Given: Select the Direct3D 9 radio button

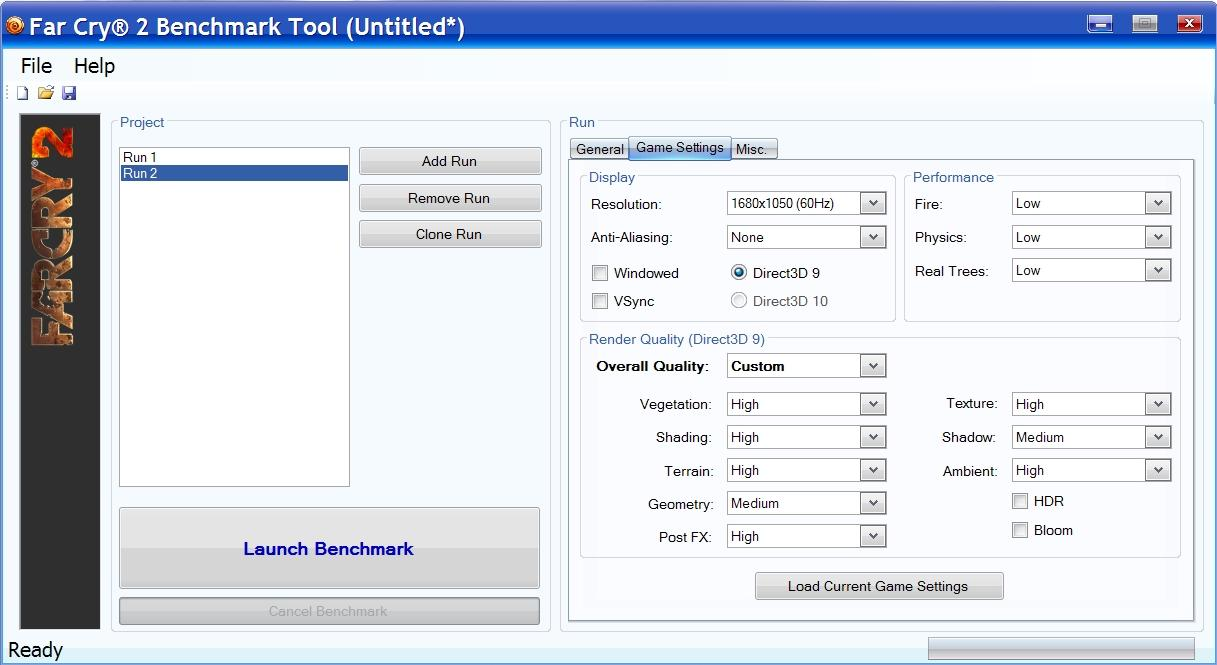Looking at the screenshot, I should click(x=739, y=272).
